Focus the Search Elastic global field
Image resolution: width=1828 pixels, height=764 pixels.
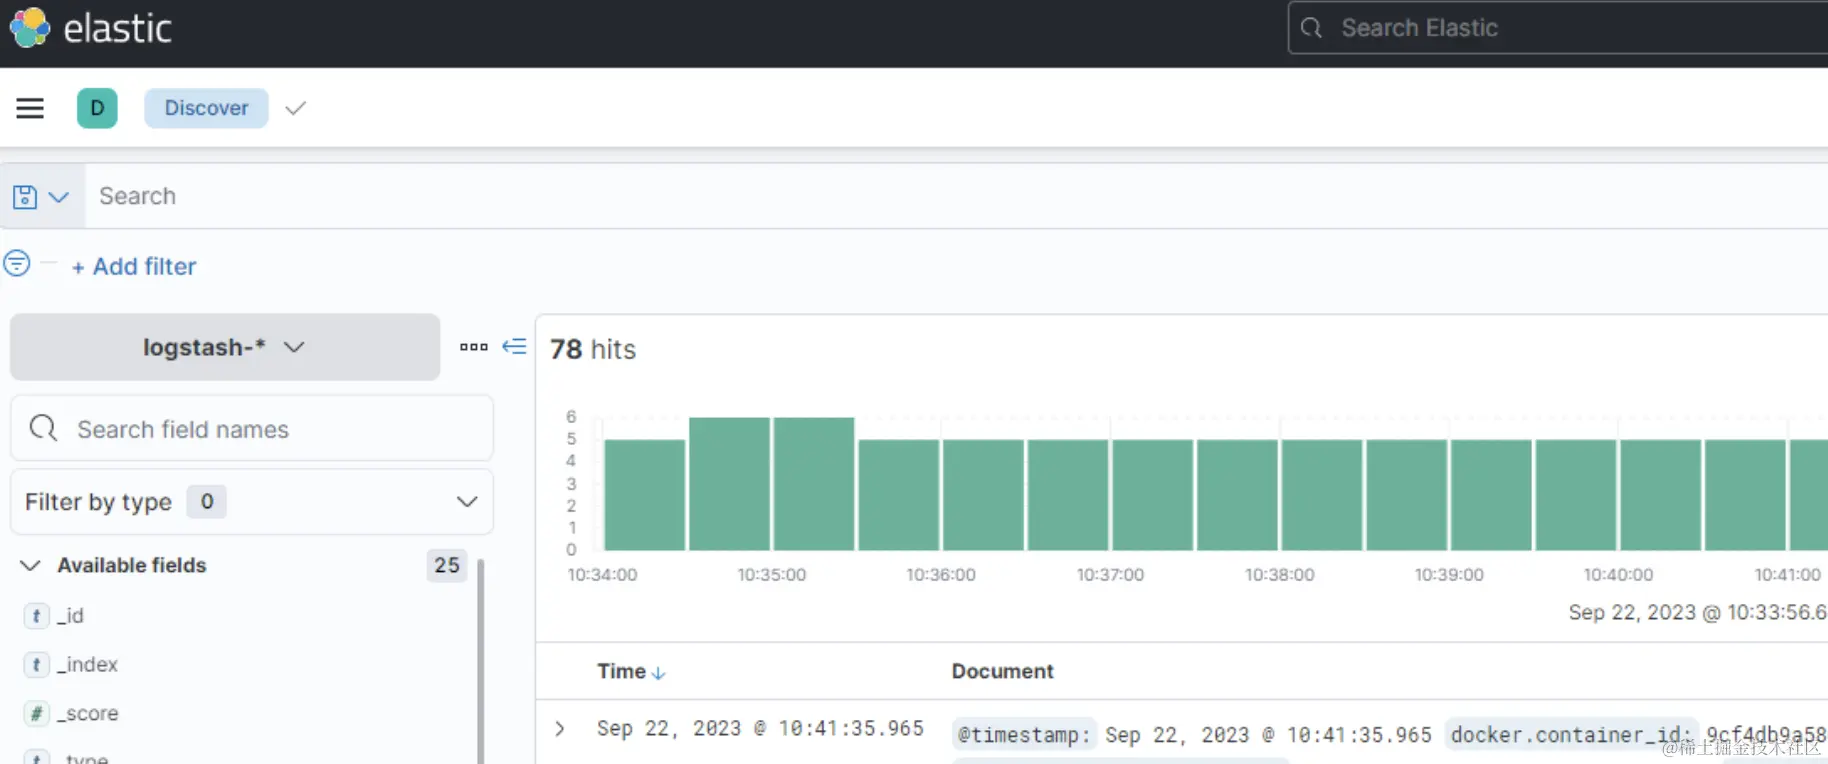(1558, 28)
